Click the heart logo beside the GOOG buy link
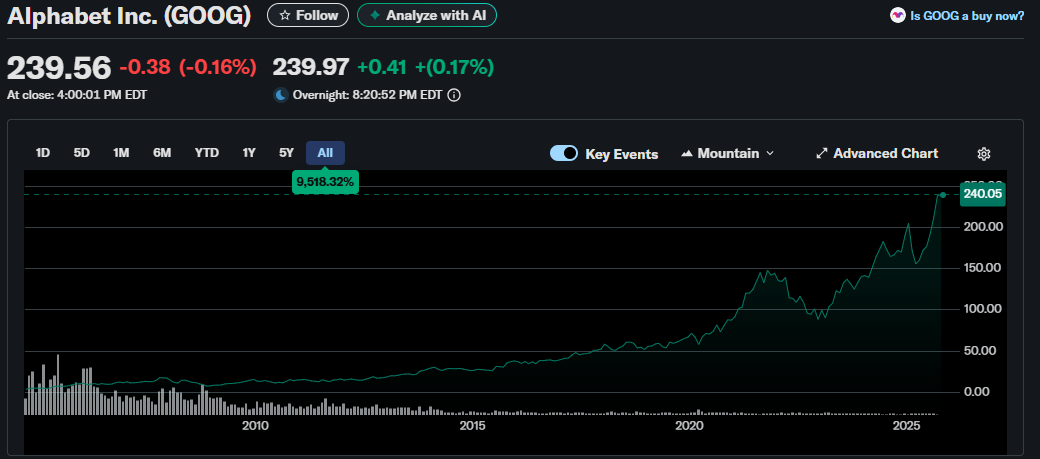Viewport: 1040px width, 459px height. click(x=897, y=16)
